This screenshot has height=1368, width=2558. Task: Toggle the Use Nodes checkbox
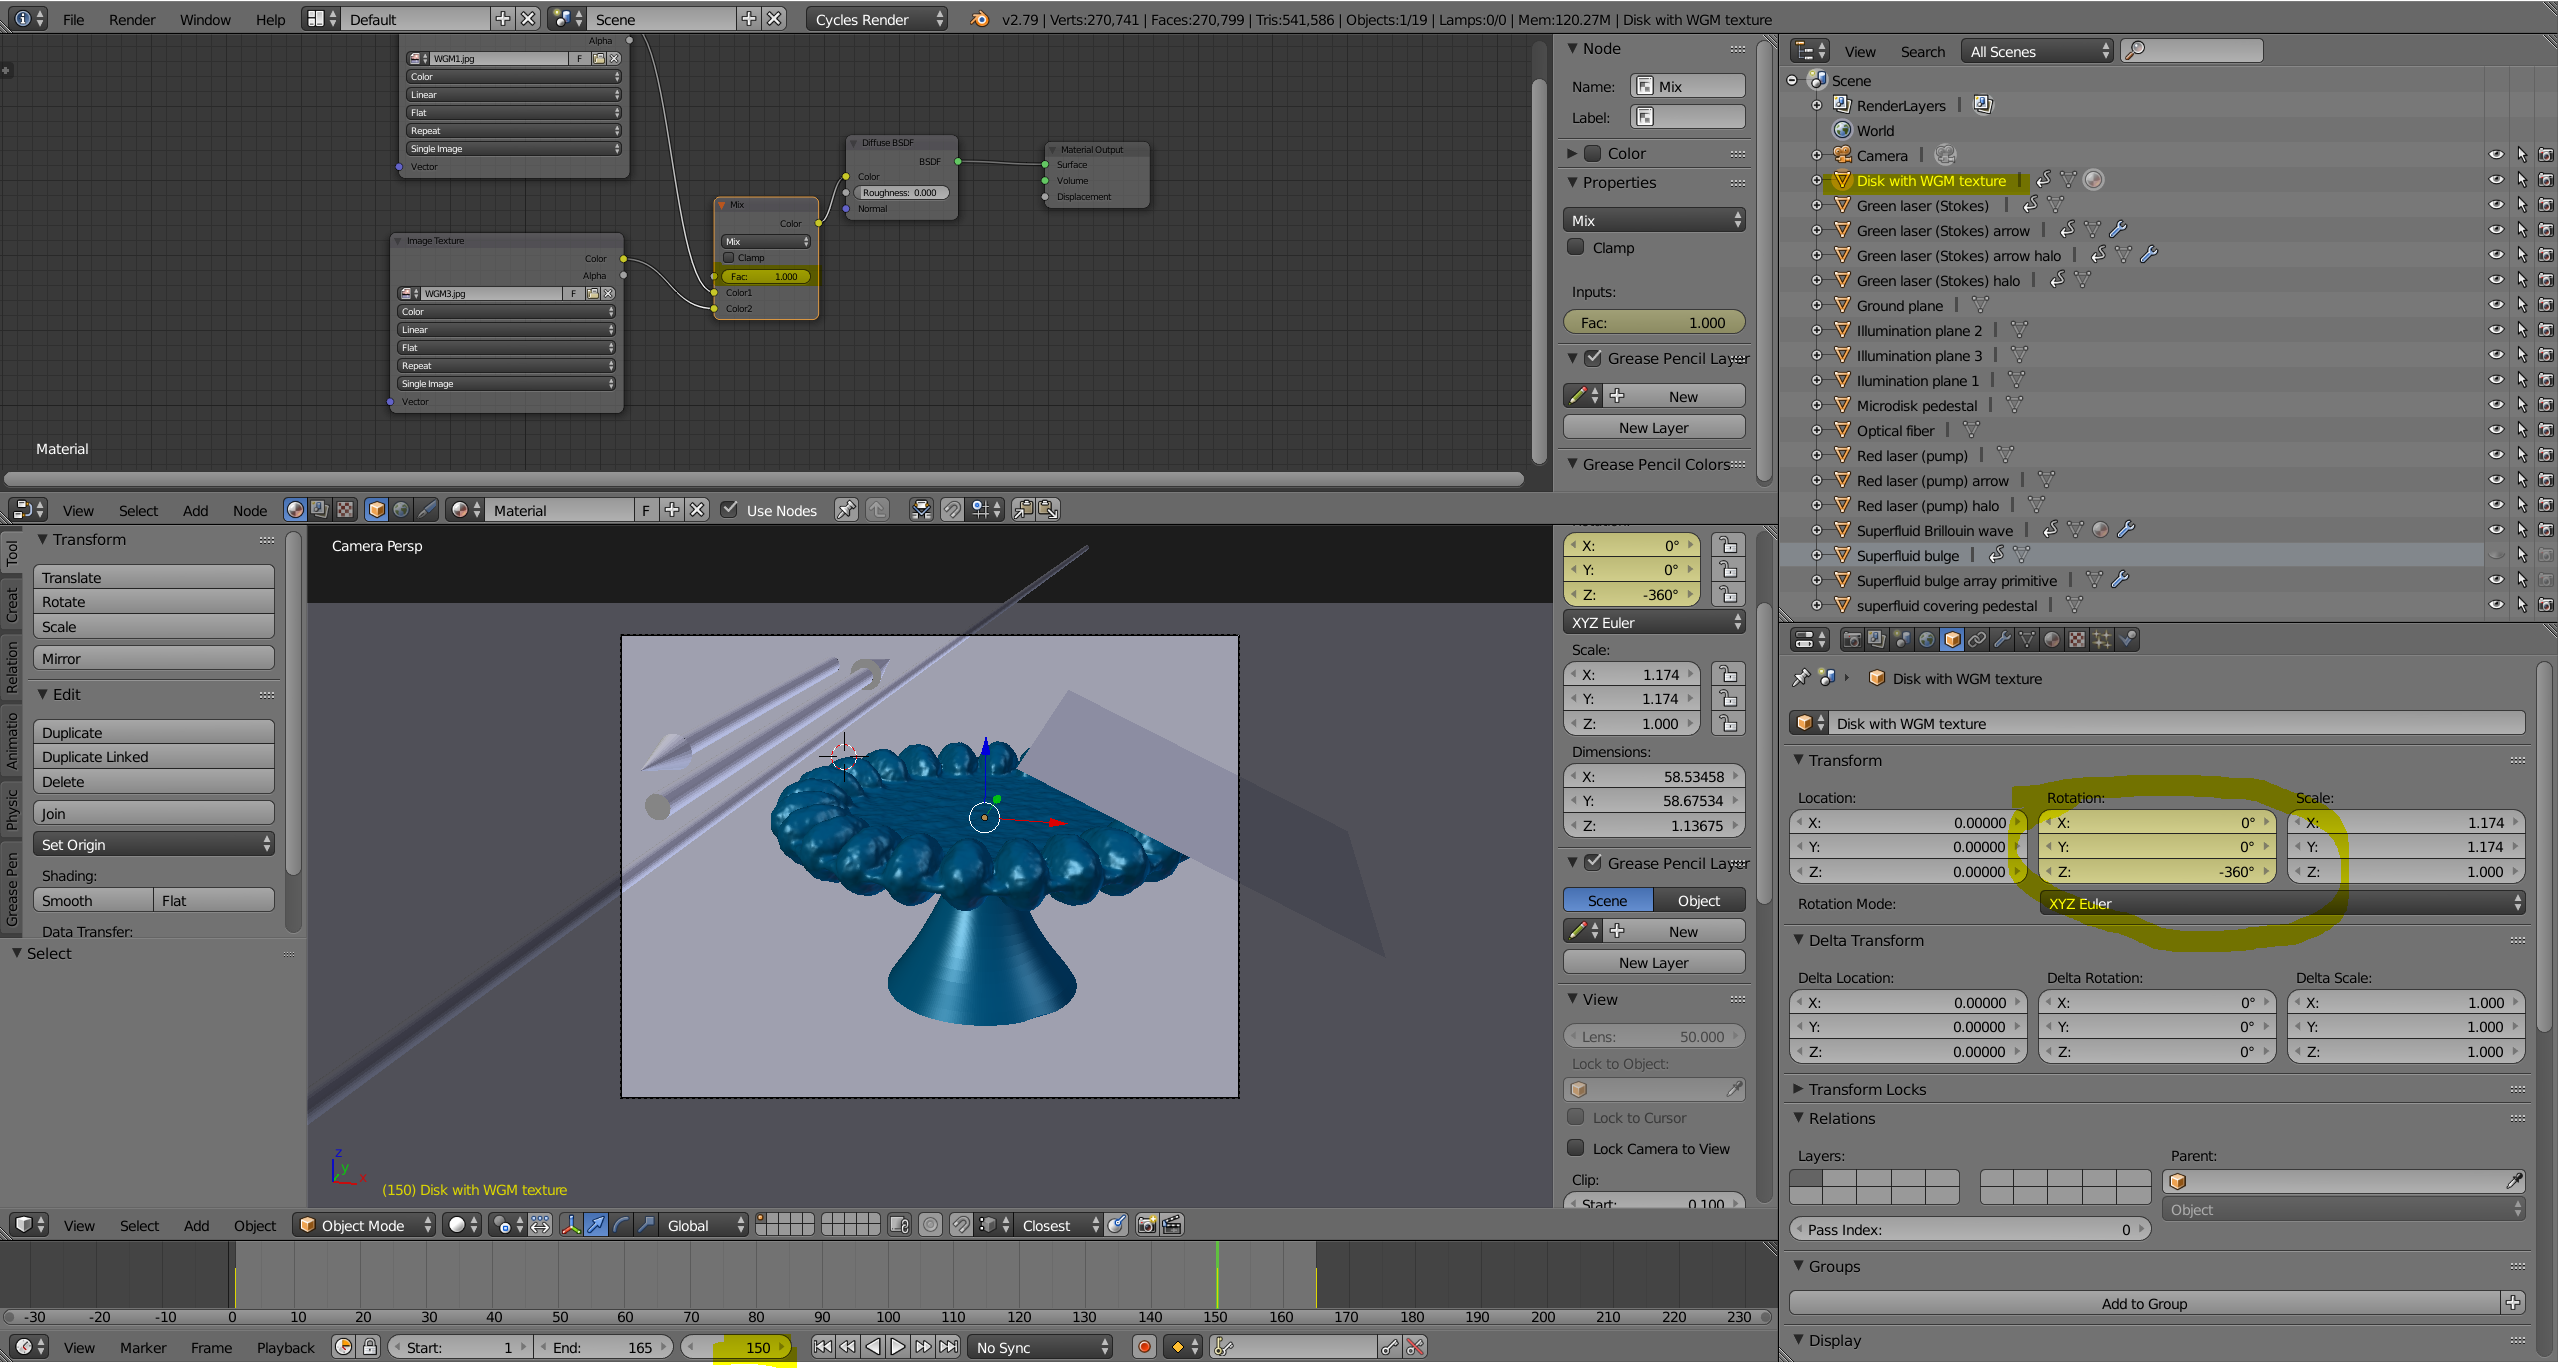point(730,510)
